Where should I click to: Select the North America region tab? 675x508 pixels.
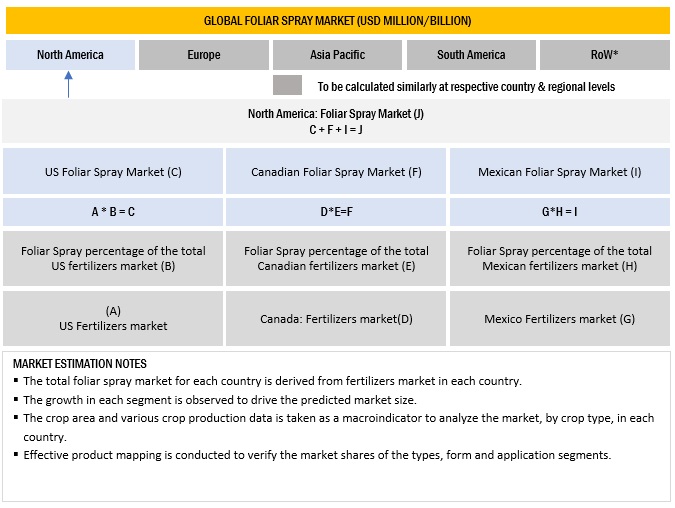[x=70, y=55]
